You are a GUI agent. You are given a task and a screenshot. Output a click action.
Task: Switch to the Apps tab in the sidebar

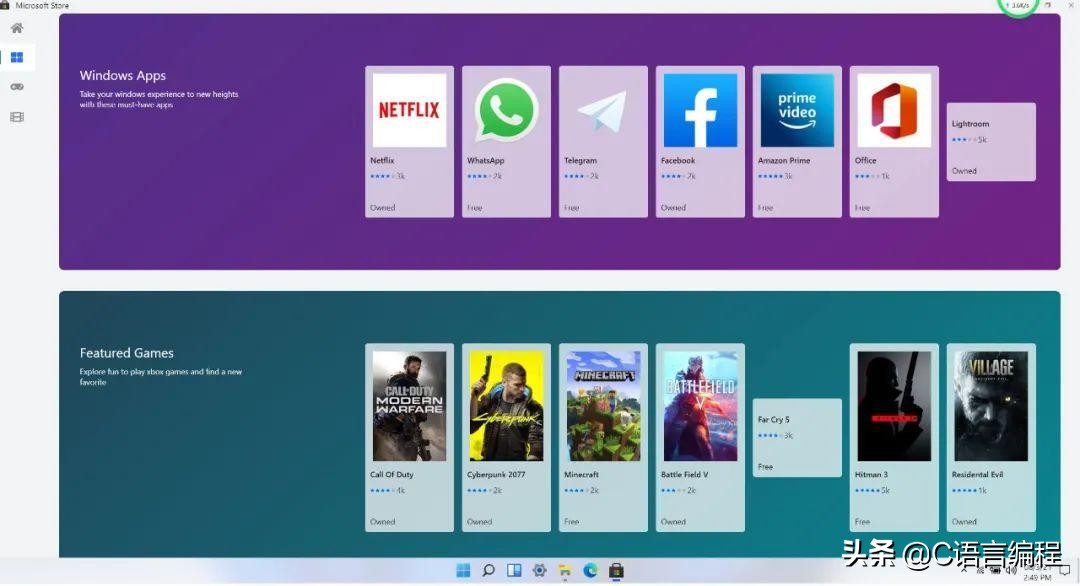coord(16,57)
